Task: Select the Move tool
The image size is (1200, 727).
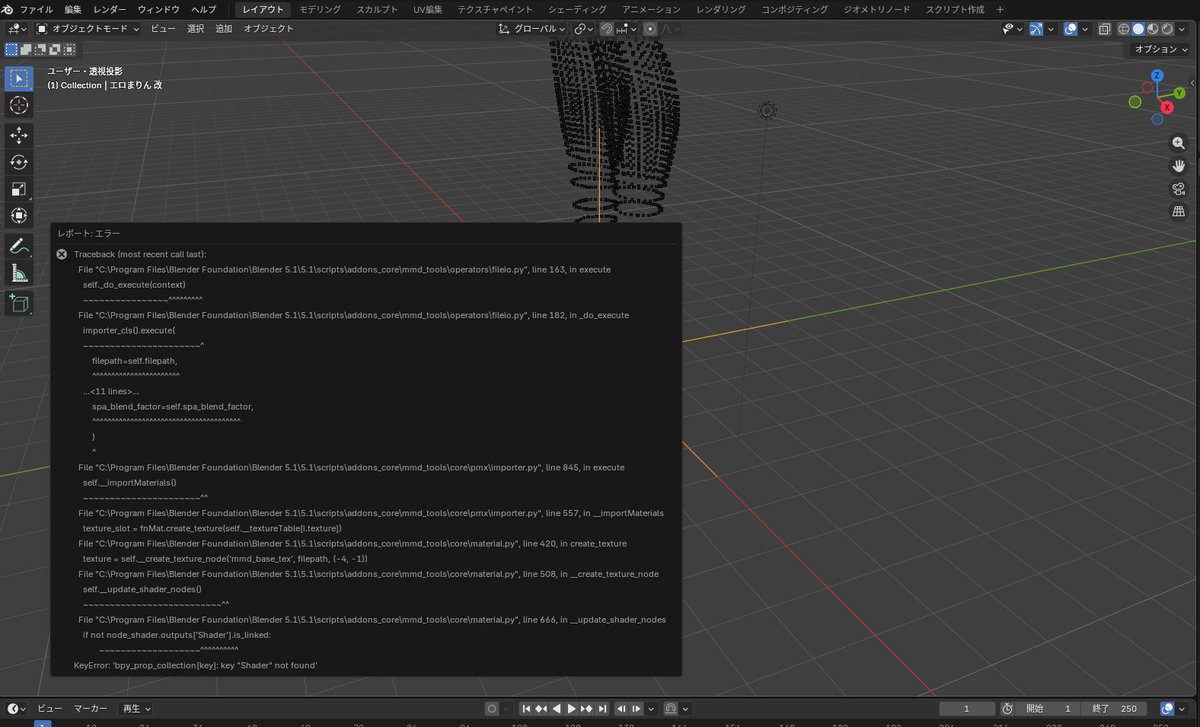Action: 19,135
